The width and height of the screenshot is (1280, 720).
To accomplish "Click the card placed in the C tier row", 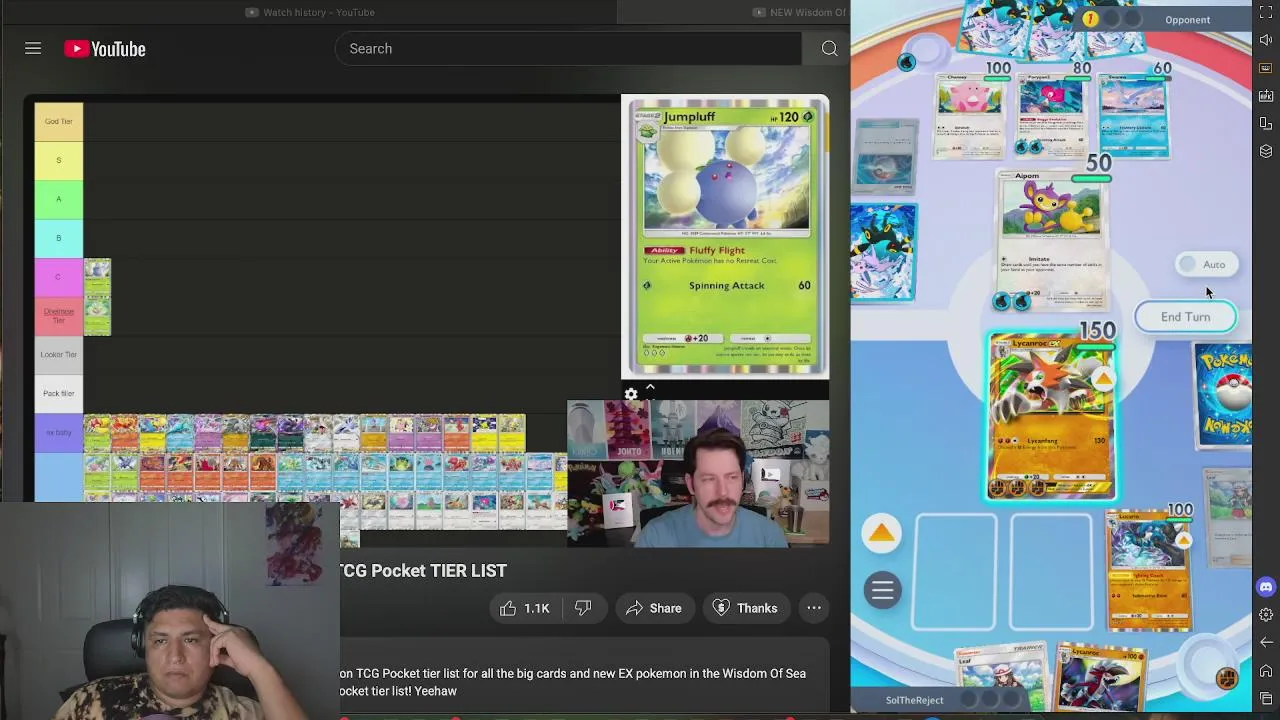I will point(97,278).
